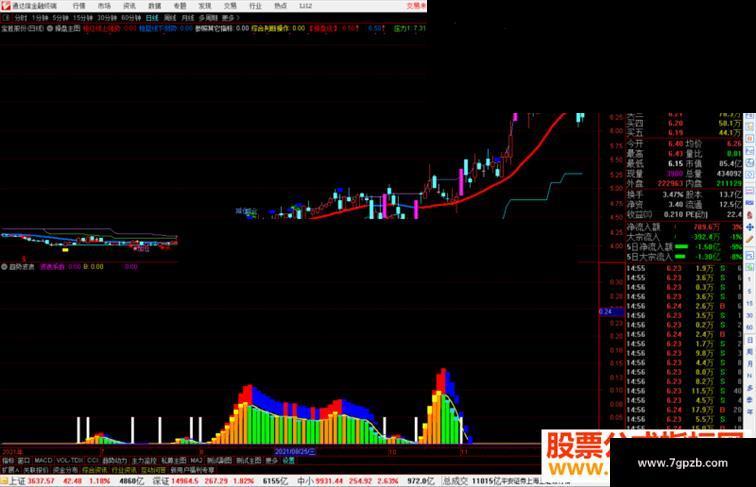Select the 指标 tab
756x487 pixels.
tap(8, 461)
